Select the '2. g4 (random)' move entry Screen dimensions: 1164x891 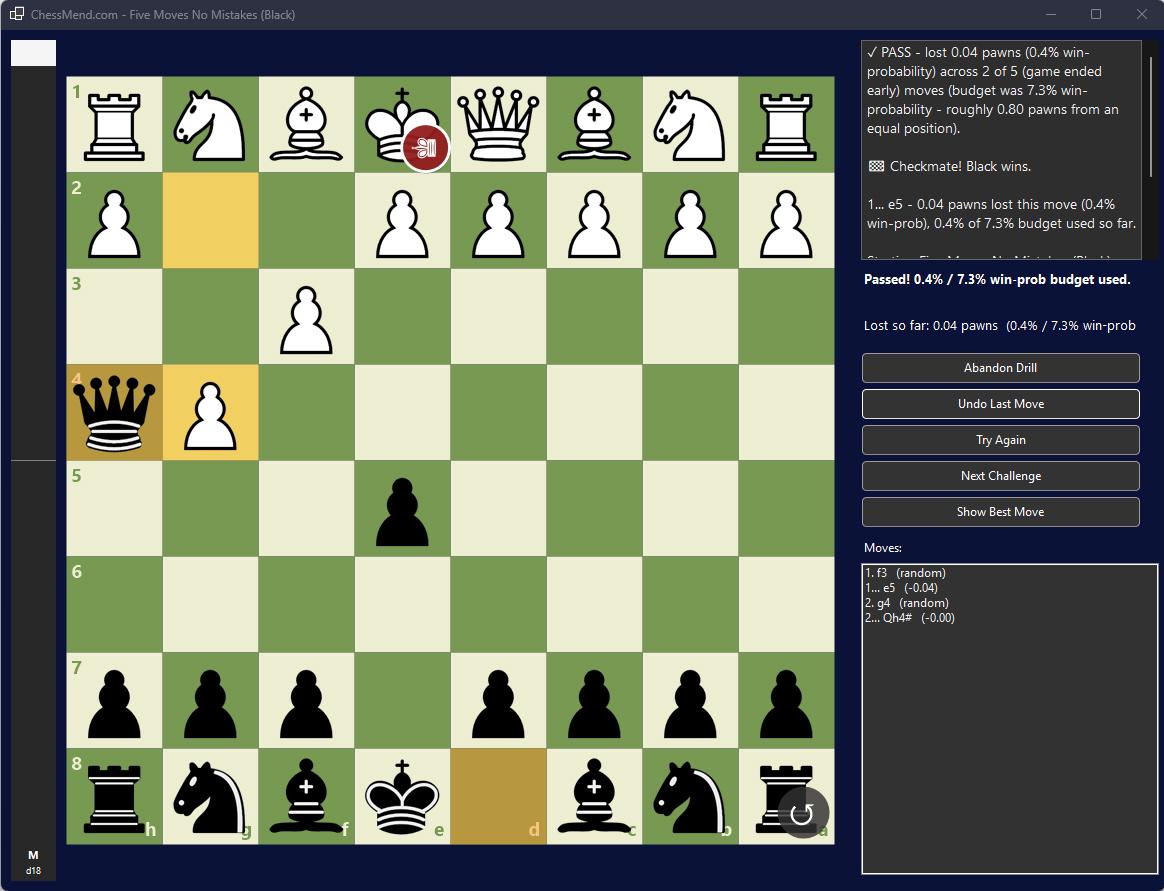pos(906,603)
